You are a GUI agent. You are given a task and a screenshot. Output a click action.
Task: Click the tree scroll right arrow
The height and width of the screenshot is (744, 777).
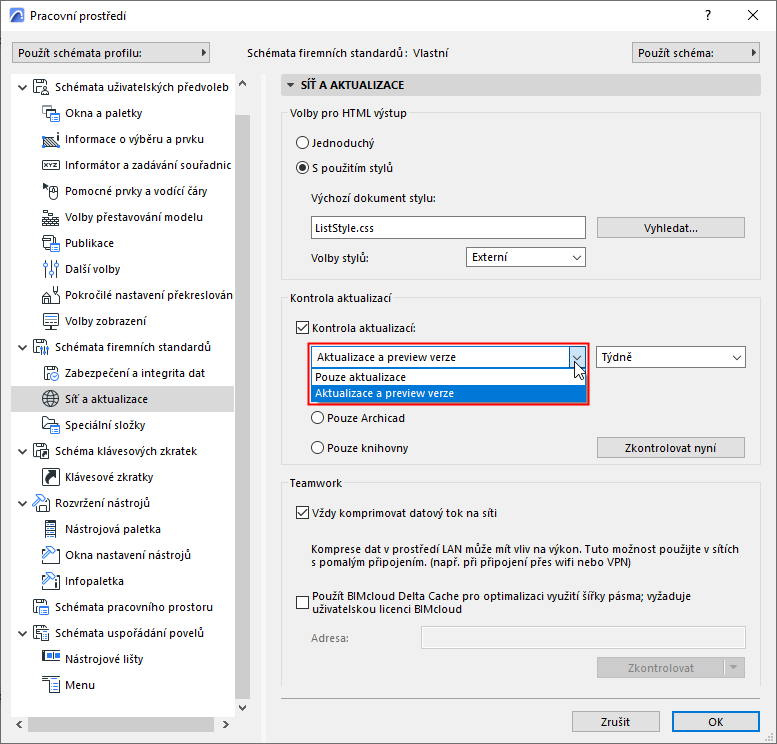pyautogui.click(x=226, y=724)
